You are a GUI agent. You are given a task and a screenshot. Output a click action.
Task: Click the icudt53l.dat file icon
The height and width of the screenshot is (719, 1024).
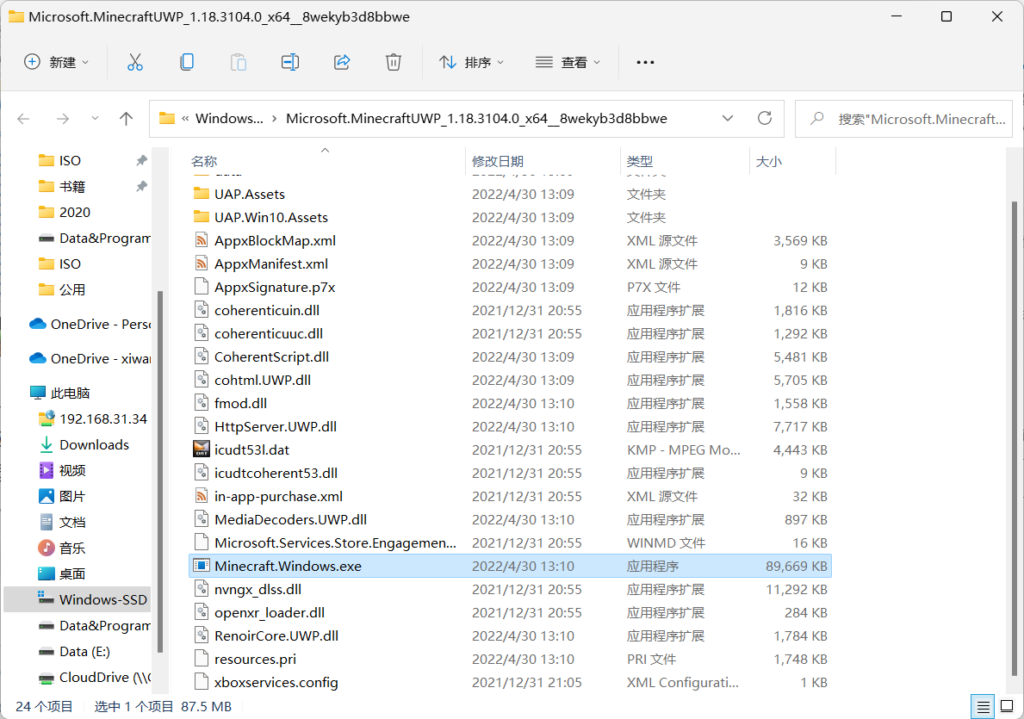pyautogui.click(x=201, y=450)
